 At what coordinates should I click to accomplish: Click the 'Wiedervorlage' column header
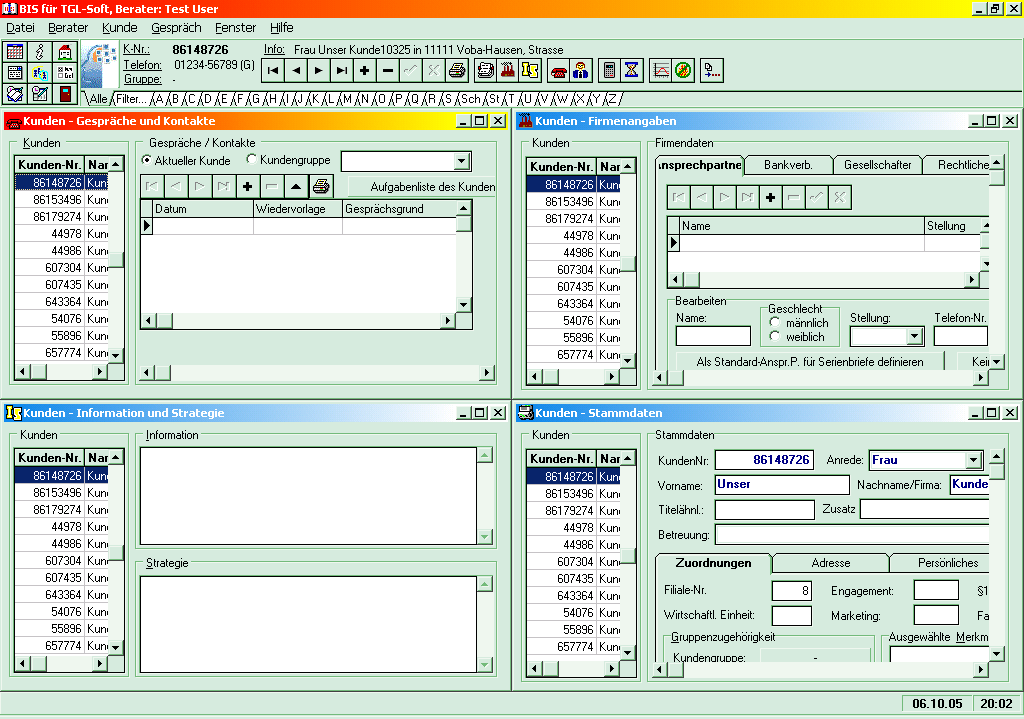(x=297, y=209)
